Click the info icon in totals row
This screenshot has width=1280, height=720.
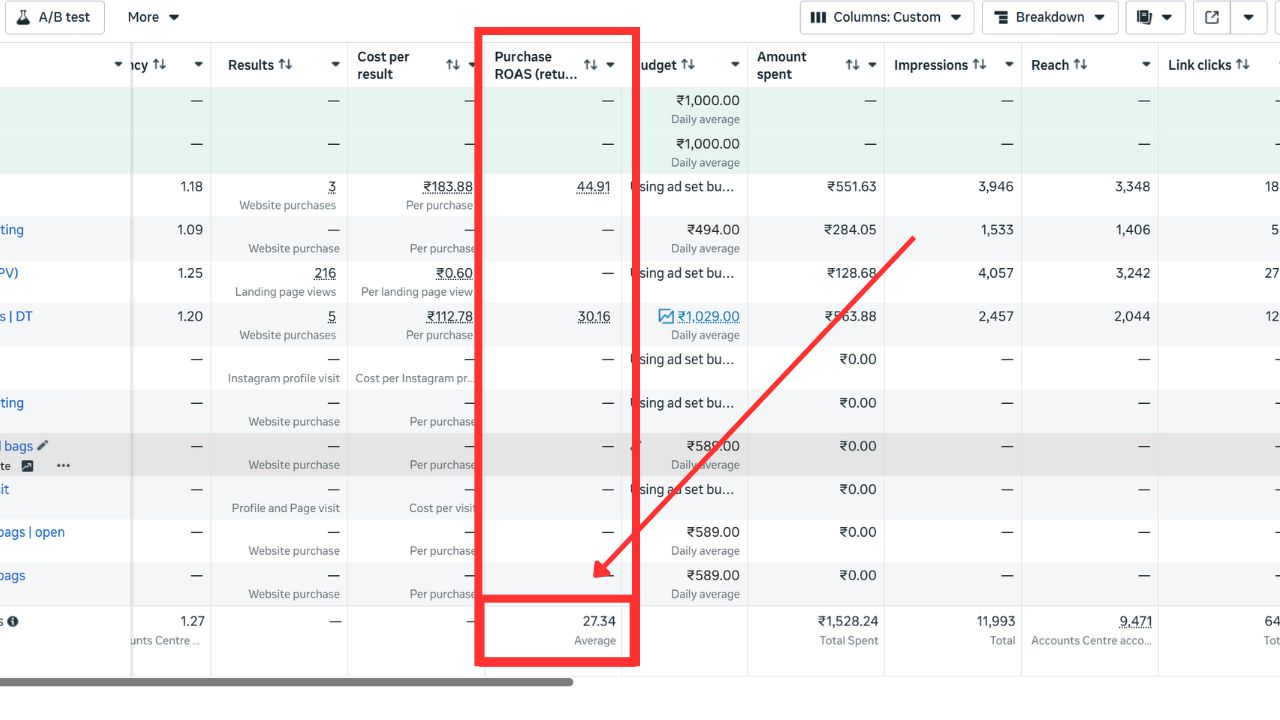click(13, 621)
